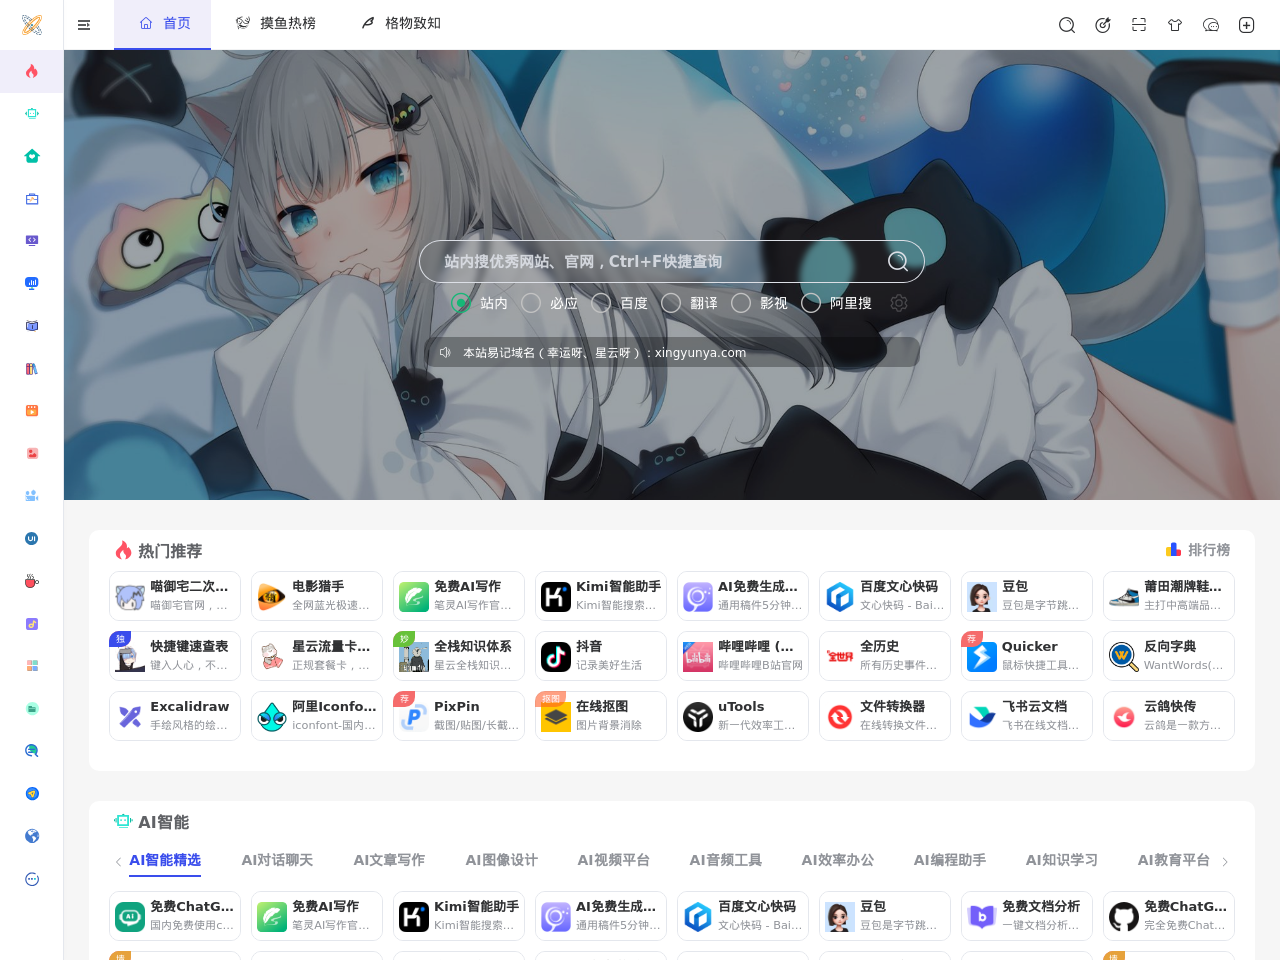Open the uTools card
Viewport: 1280px width, 960px height.
pos(743,716)
